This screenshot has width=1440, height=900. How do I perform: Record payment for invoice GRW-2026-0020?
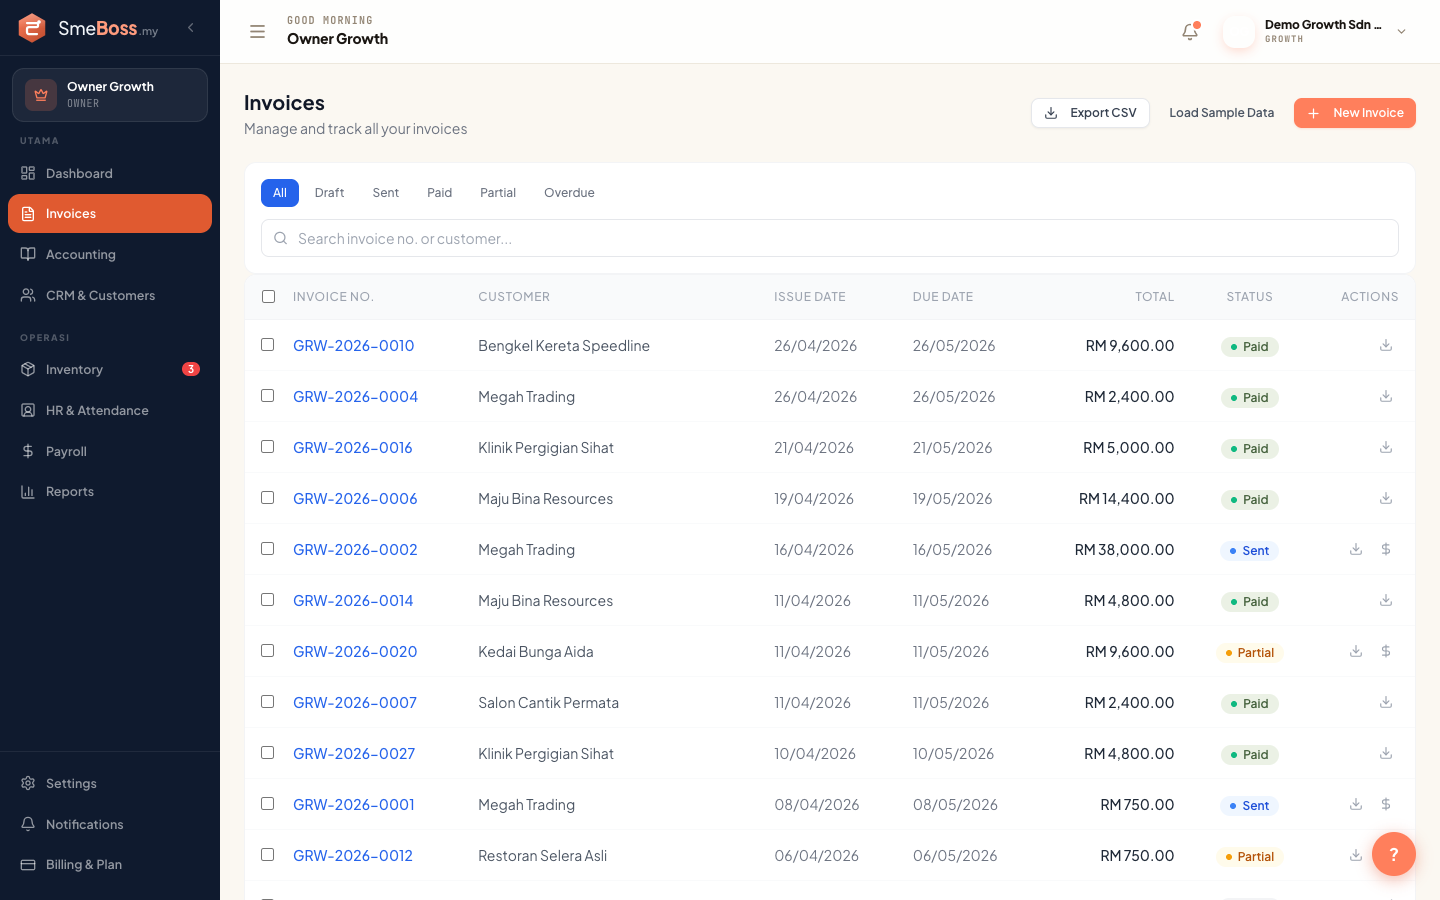pos(1386,652)
